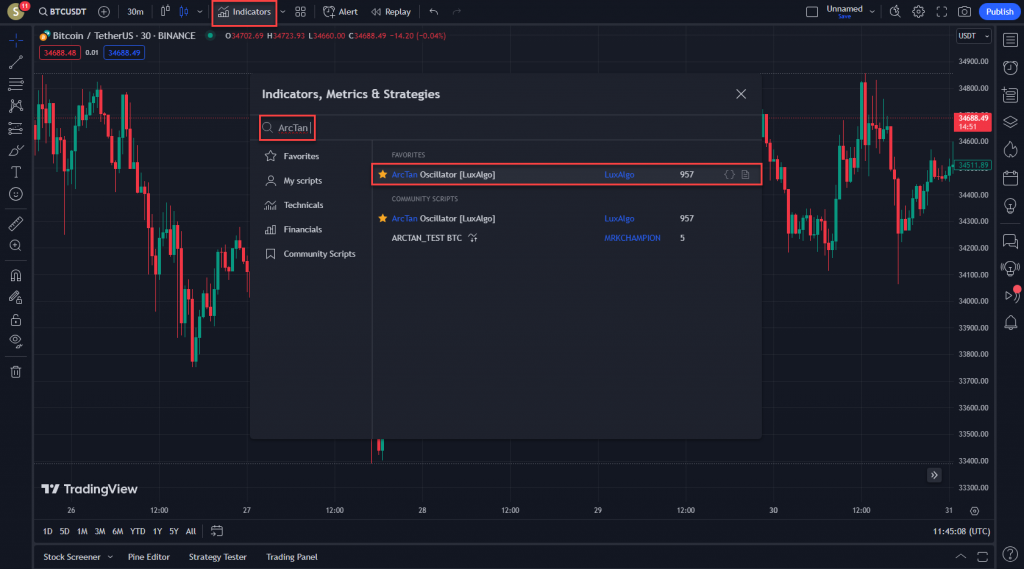Toggle magnet mode
This screenshot has width=1024, height=569.
pyautogui.click(x=16, y=276)
